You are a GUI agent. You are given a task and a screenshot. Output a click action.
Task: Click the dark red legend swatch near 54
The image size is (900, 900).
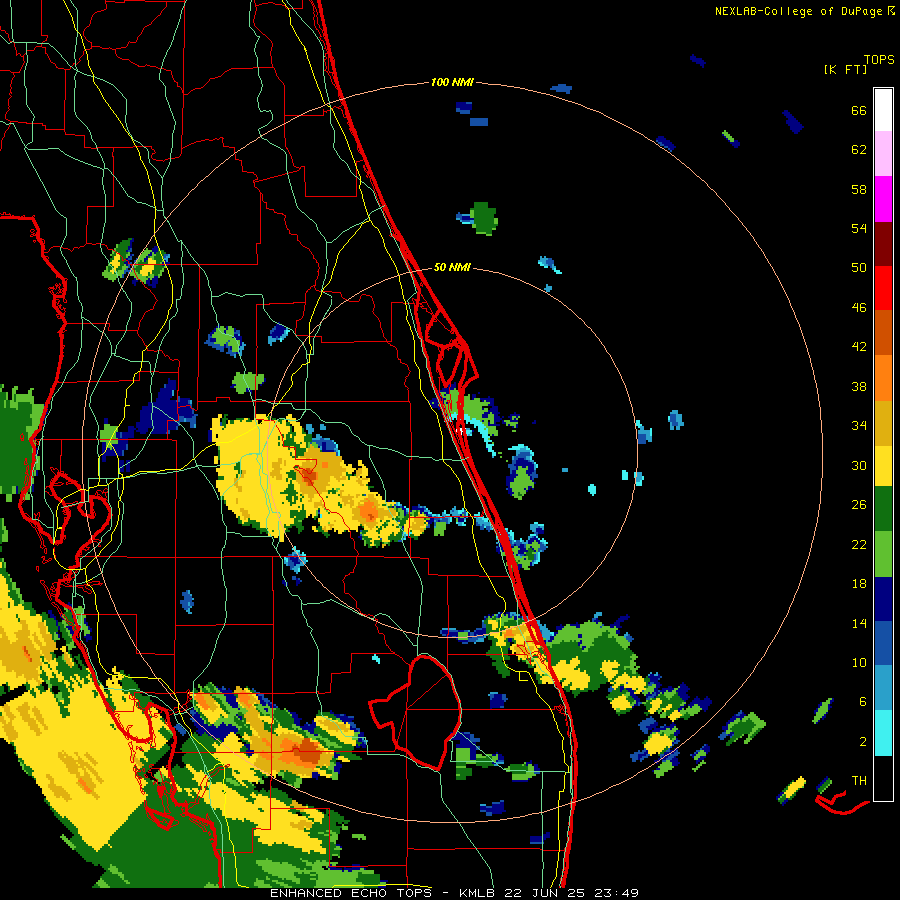tap(883, 243)
